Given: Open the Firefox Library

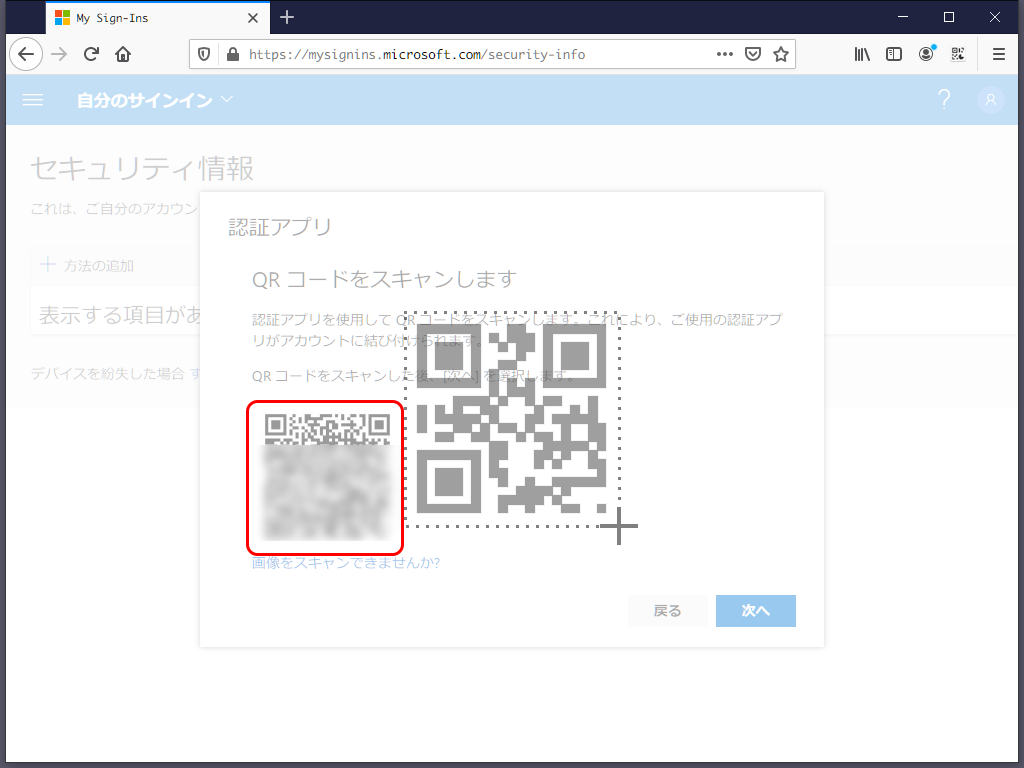Looking at the screenshot, I should [861, 54].
